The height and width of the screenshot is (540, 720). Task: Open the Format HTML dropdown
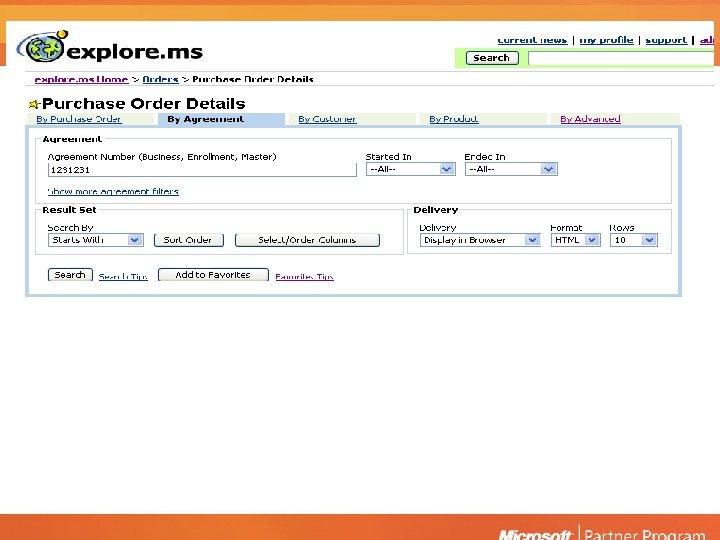pyautogui.click(x=575, y=240)
